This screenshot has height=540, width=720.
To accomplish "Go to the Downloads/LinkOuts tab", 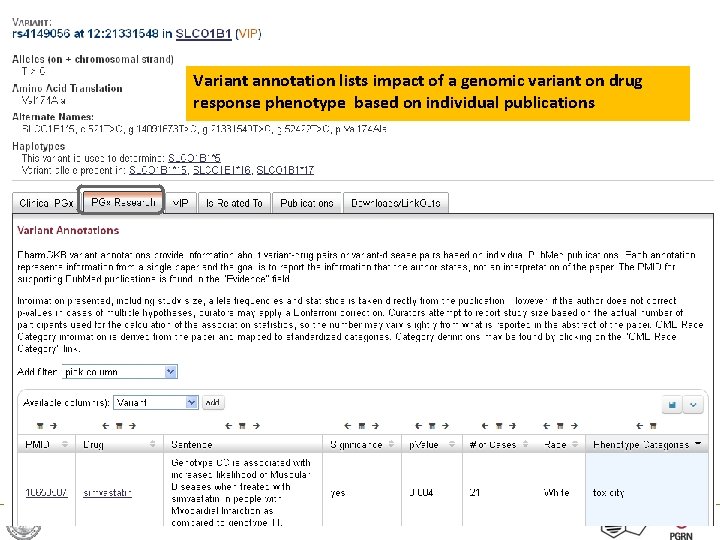I will click(x=396, y=203).
